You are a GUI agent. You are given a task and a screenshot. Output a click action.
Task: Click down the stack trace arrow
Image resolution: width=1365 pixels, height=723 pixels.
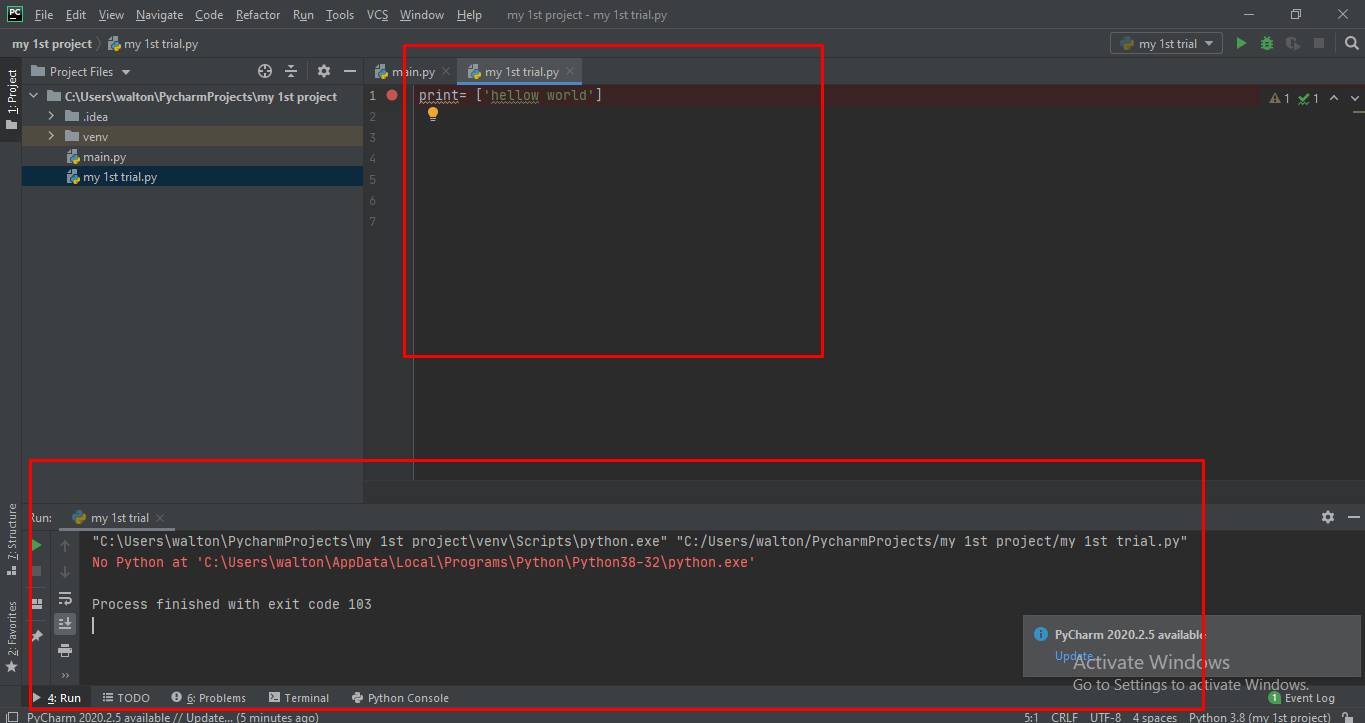pyautogui.click(x=65, y=571)
